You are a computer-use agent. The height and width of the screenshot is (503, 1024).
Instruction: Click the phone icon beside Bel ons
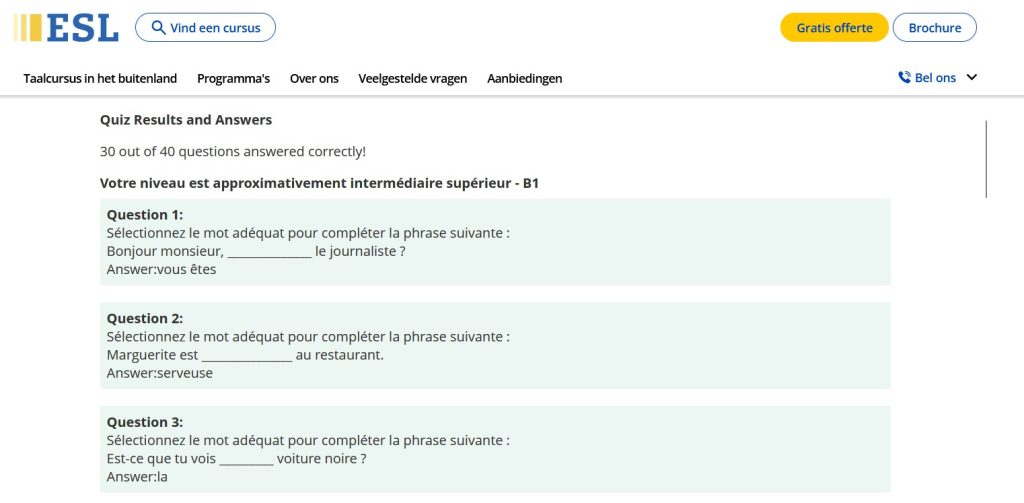tap(904, 78)
